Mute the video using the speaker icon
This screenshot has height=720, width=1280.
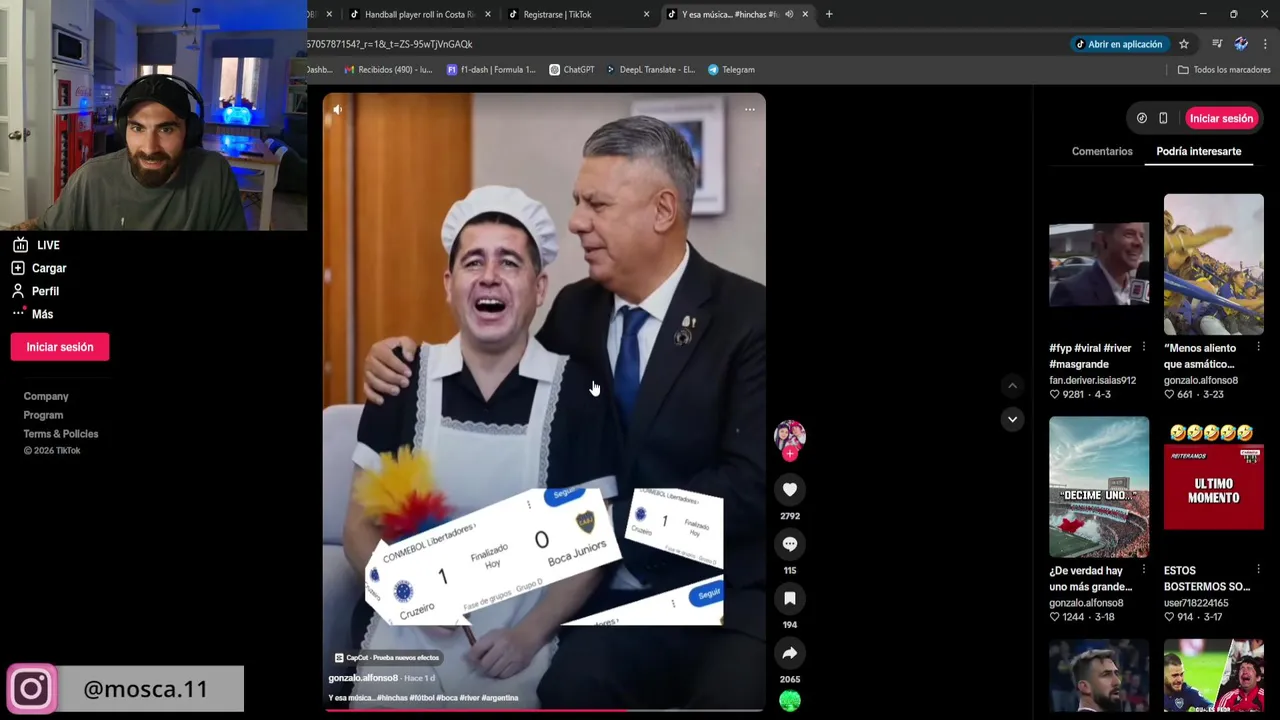tap(337, 110)
